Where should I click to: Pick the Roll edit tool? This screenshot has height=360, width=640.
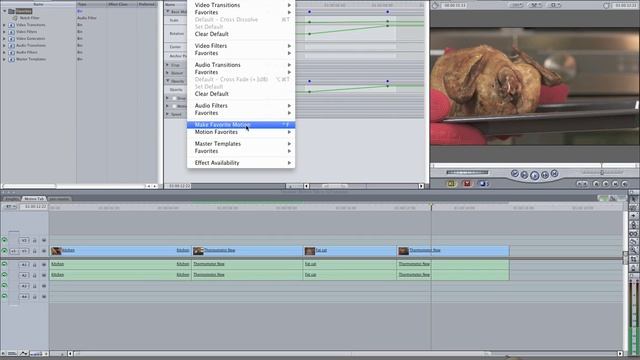(x=633, y=225)
